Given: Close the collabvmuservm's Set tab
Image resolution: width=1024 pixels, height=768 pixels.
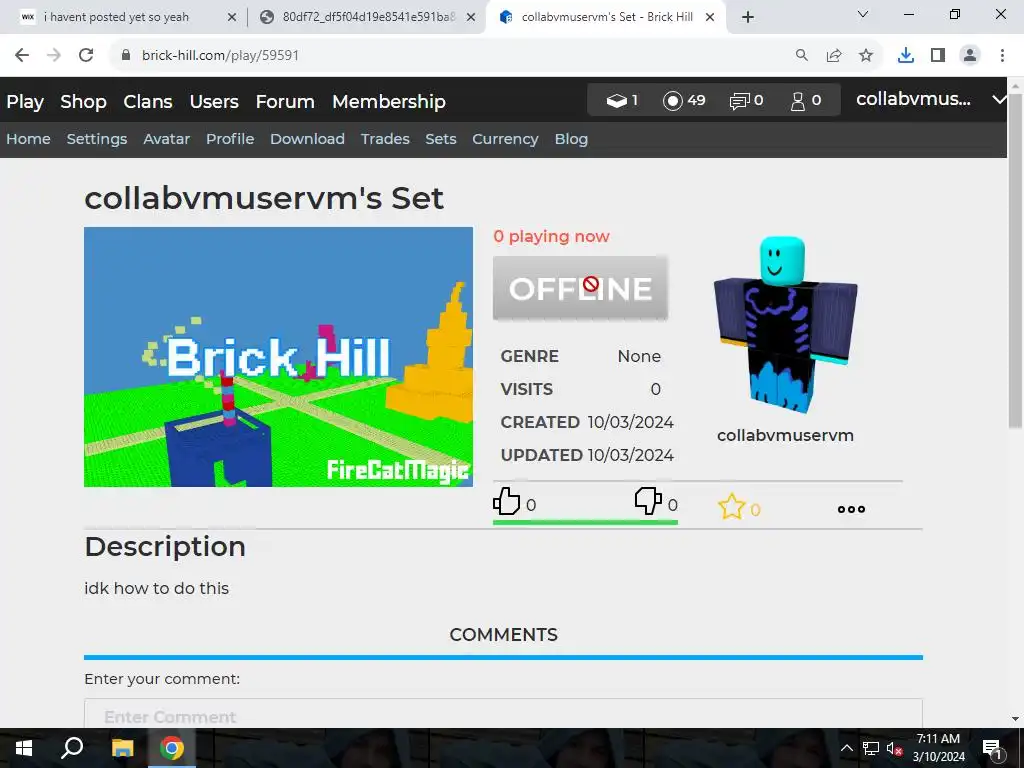Looking at the screenshot, I should 710,18.
